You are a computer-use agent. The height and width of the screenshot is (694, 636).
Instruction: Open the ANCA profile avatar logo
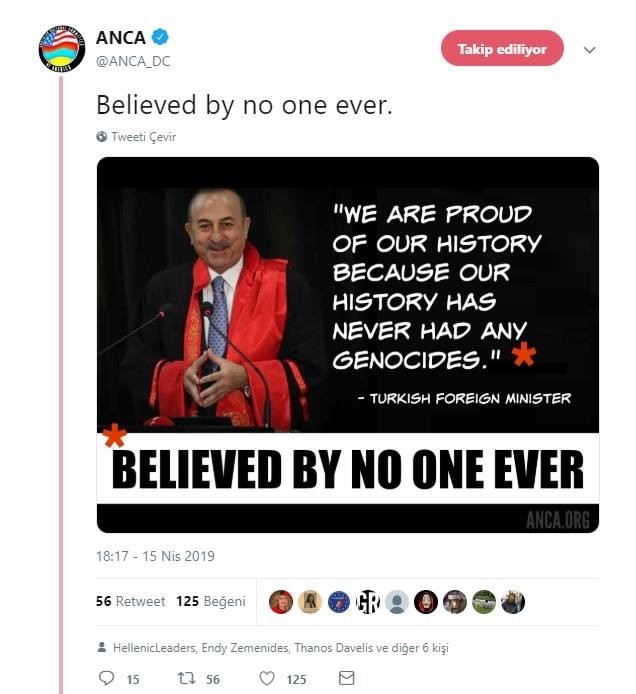pos(62,48)
